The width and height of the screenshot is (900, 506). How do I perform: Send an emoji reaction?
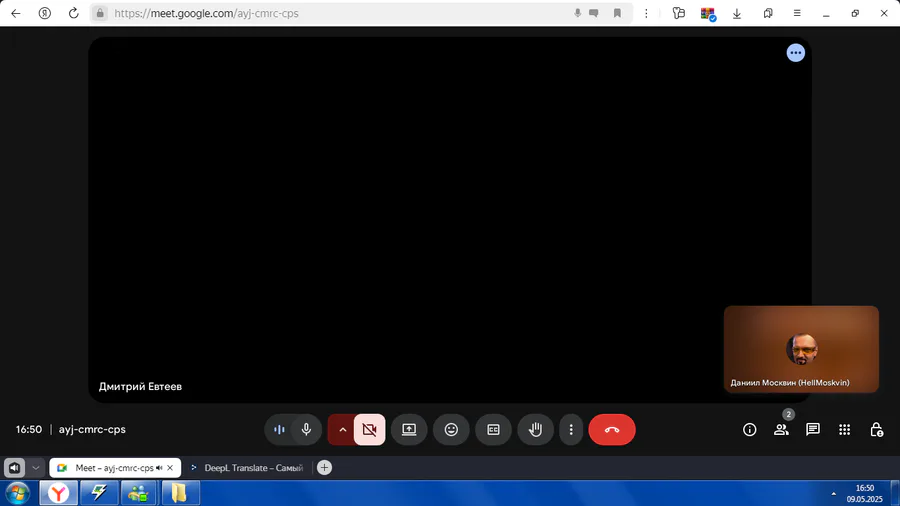click(x=451, y=430)
